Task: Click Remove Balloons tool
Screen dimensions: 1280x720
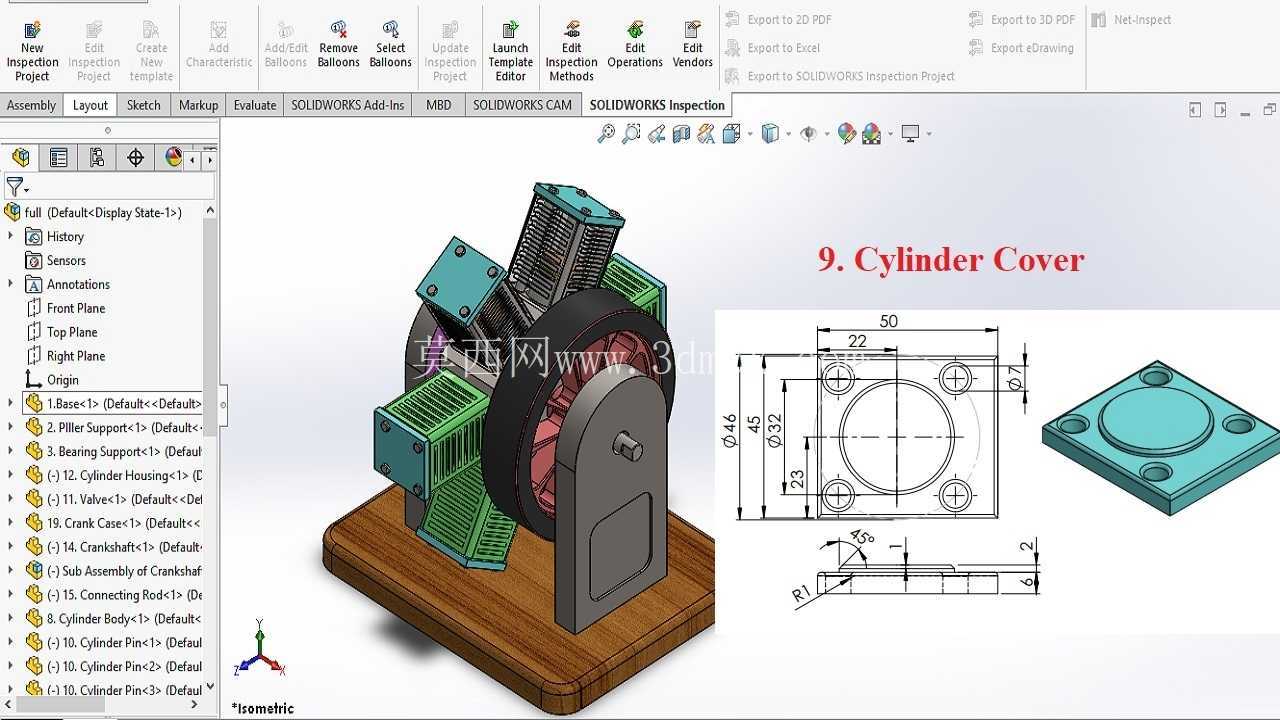Action: [x=339, y=44]
